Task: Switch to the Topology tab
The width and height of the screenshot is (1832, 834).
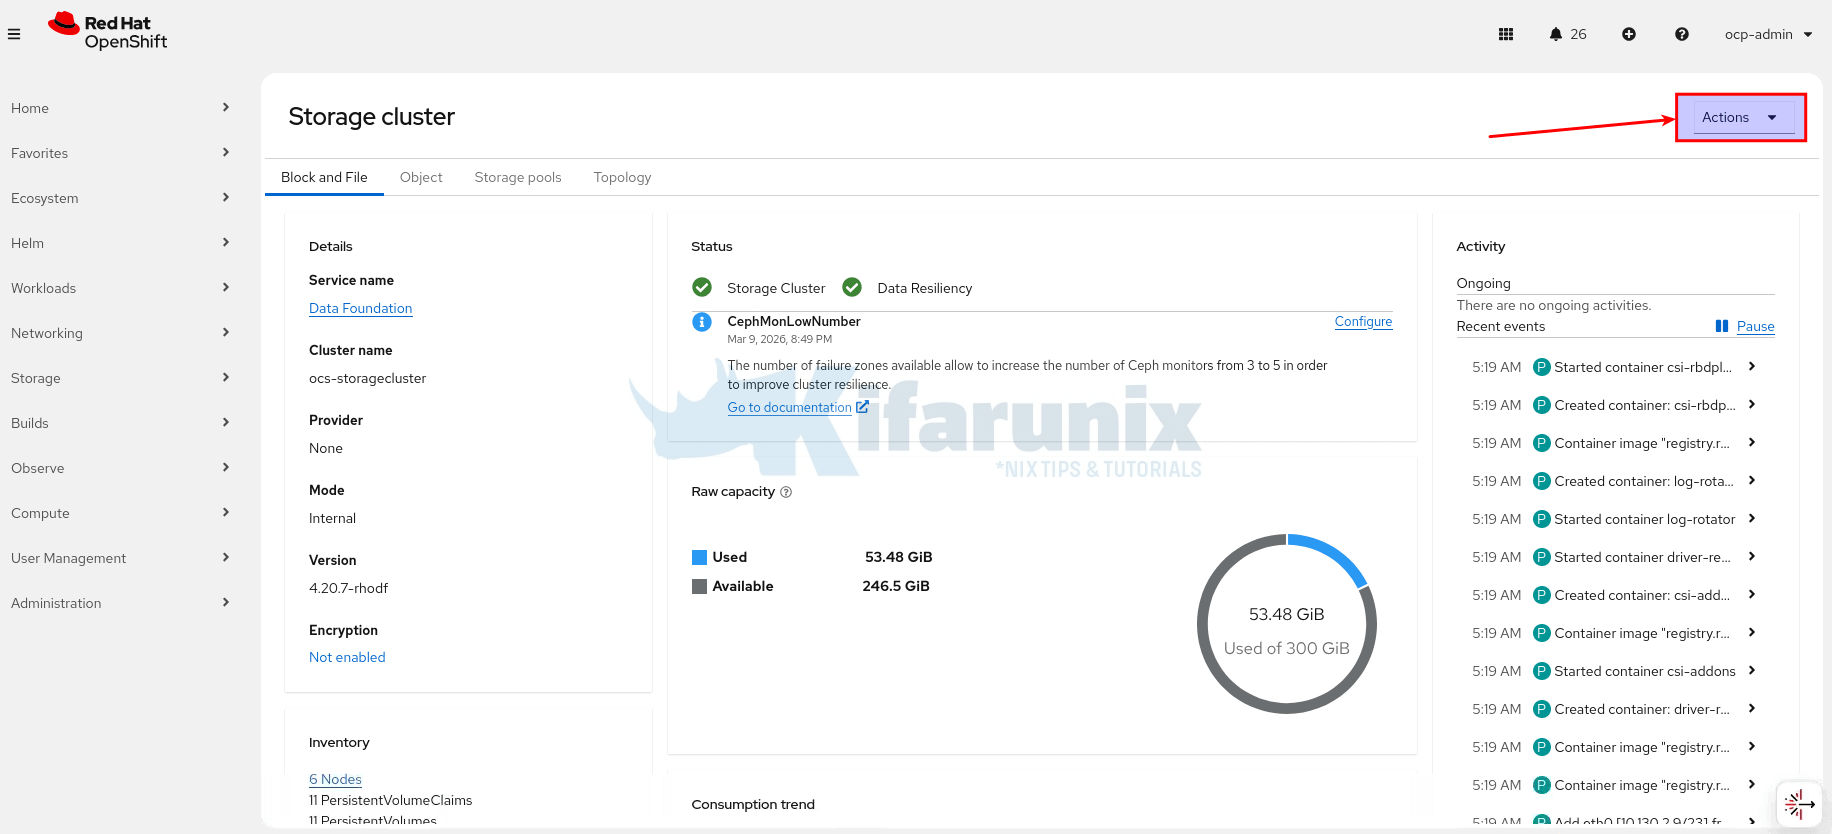Action: point(622,177)
